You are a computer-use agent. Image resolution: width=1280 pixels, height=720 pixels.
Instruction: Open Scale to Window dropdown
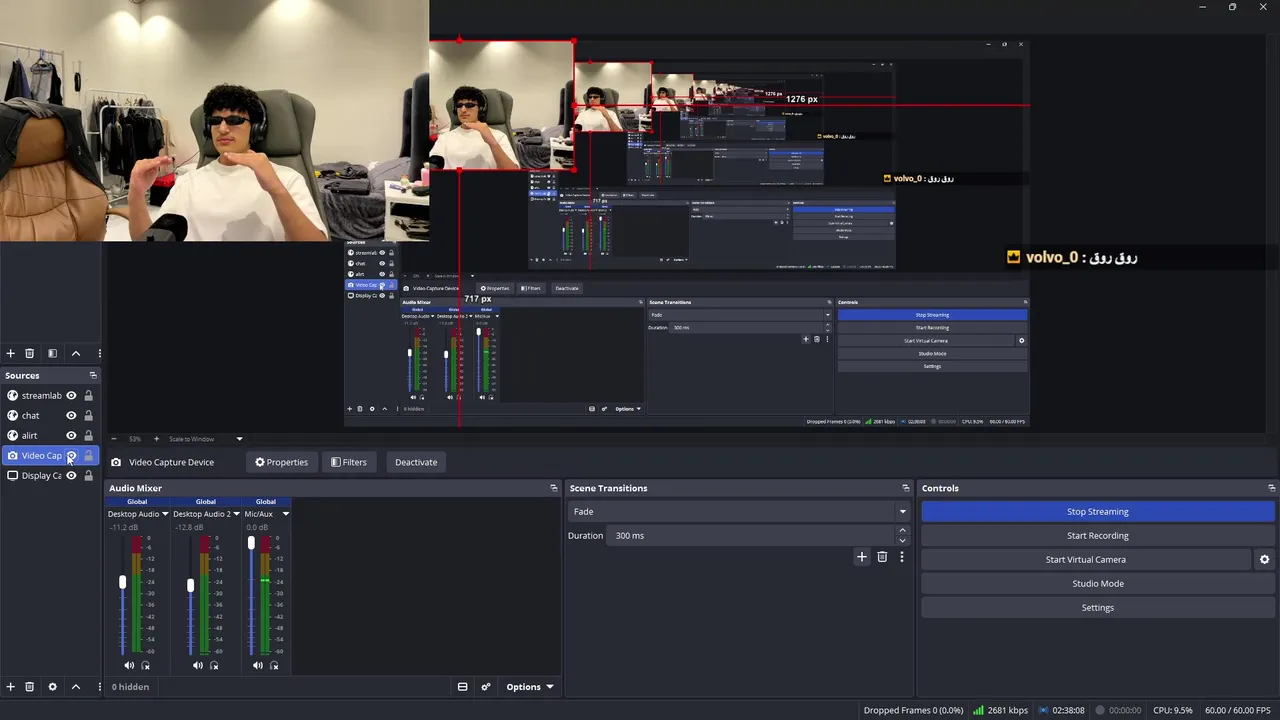[x=206, y=439]
